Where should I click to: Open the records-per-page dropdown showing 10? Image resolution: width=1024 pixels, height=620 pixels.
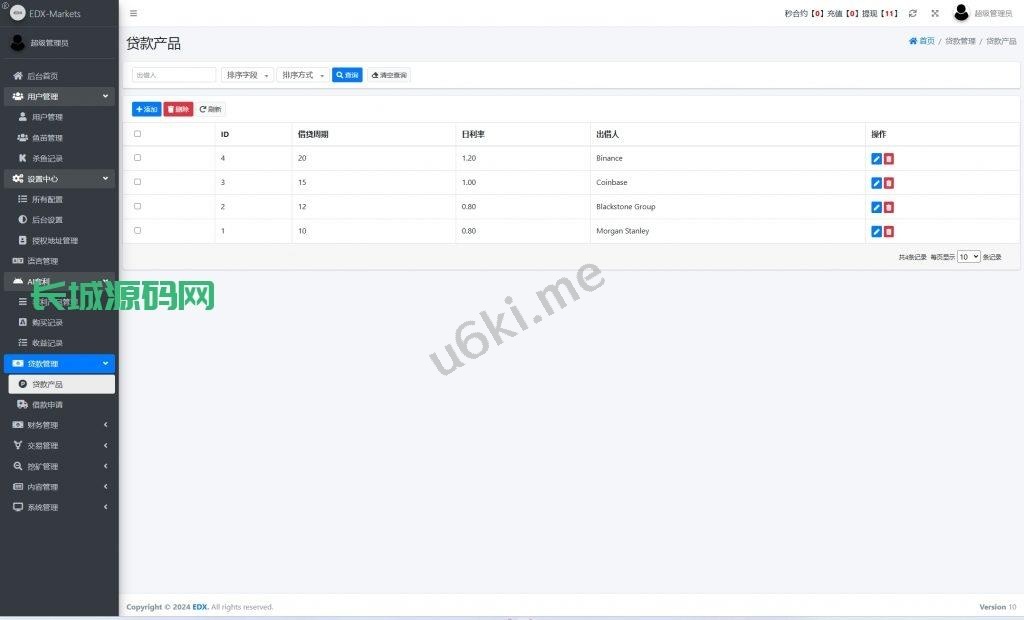(968, 257)
